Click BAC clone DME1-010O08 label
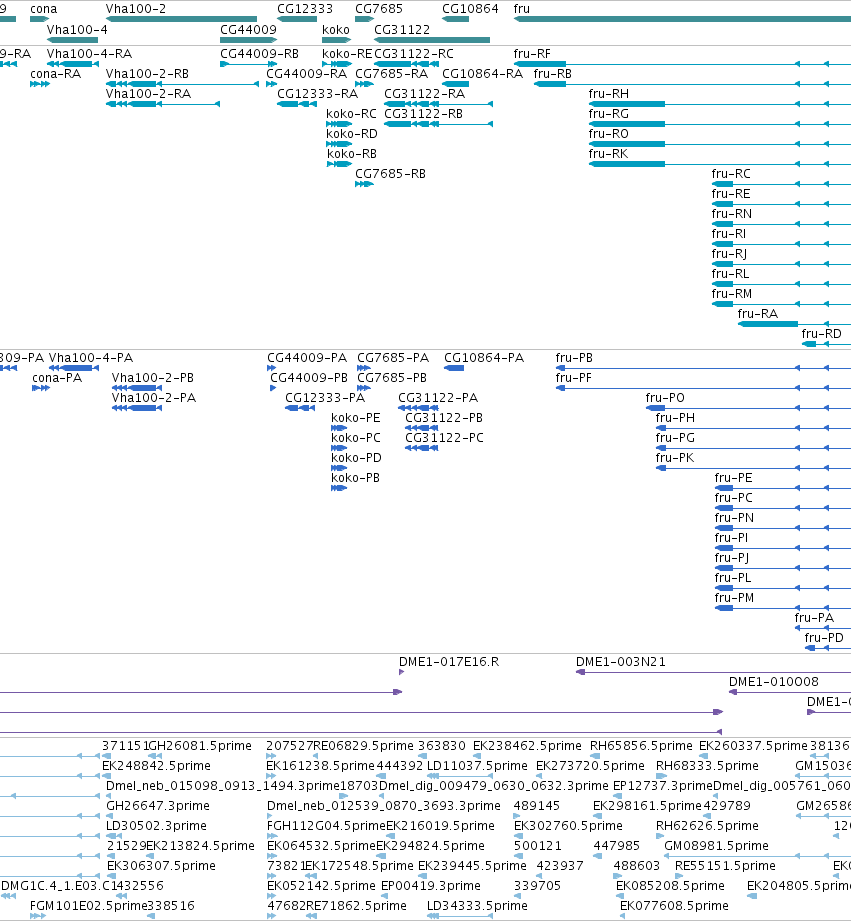Screen dimensions: 851x921 coord(773,681)
